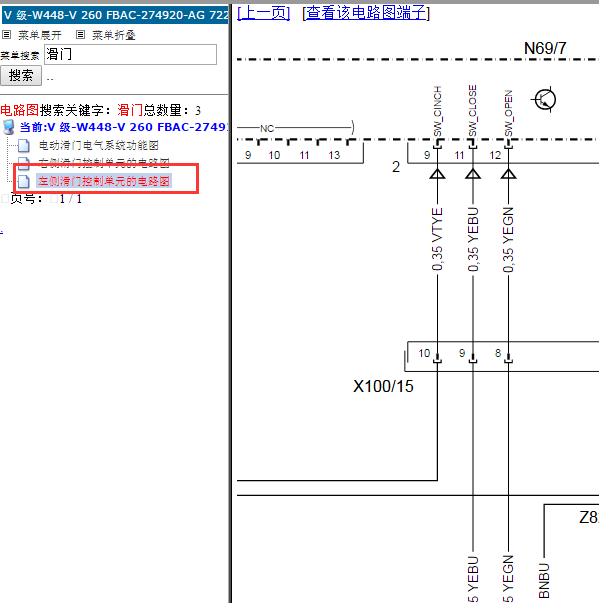Click the connector number 2 label
This screenshot has width=599, height=603.
(396, 167)
